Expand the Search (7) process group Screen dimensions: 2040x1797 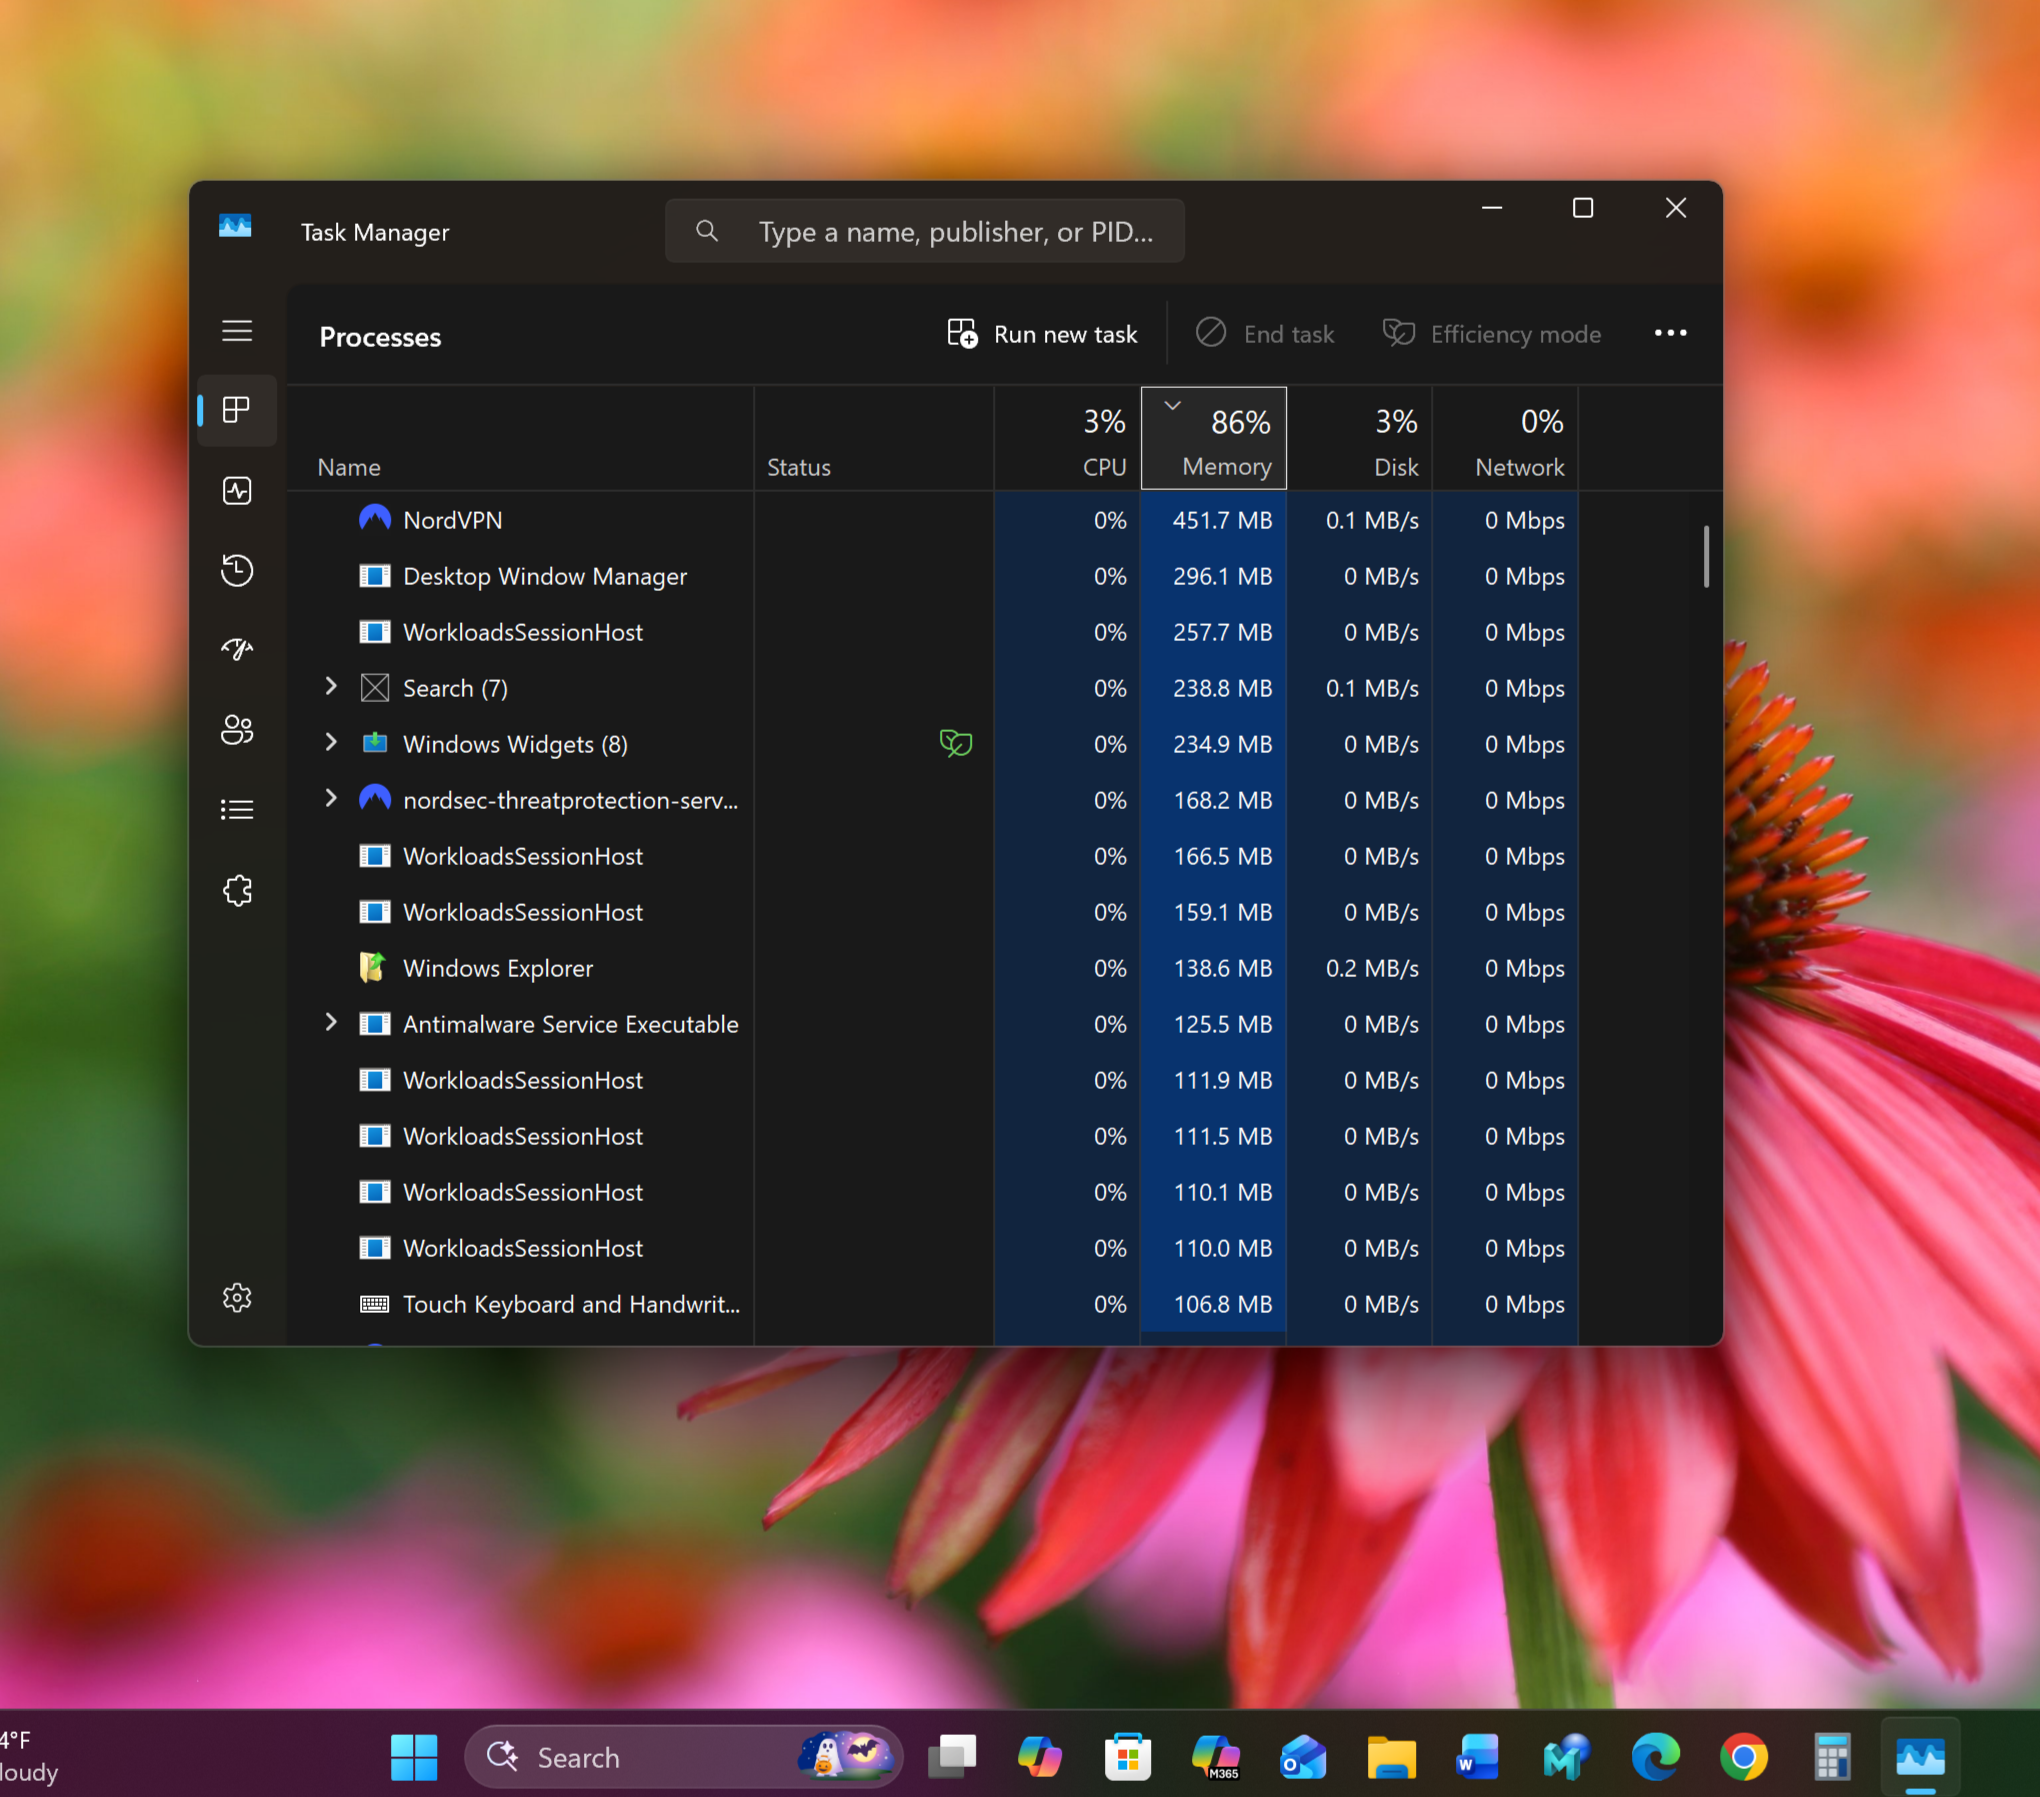[x=331, y=686]
